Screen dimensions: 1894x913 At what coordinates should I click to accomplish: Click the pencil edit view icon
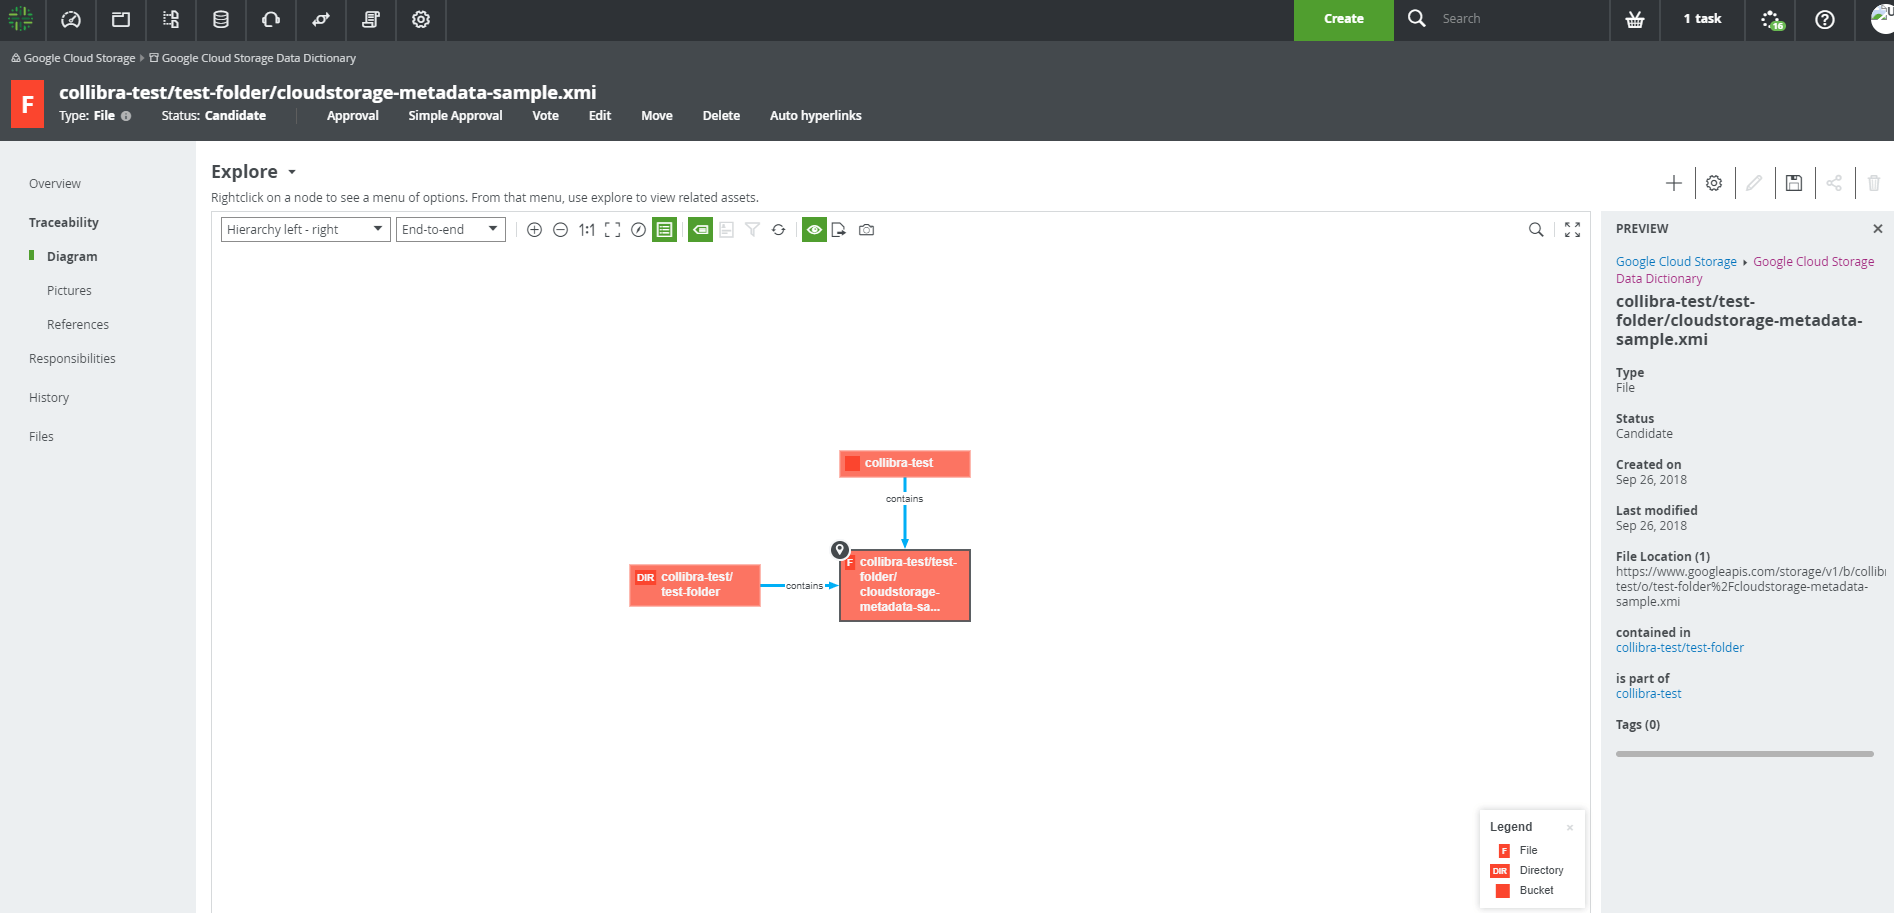1754,183
